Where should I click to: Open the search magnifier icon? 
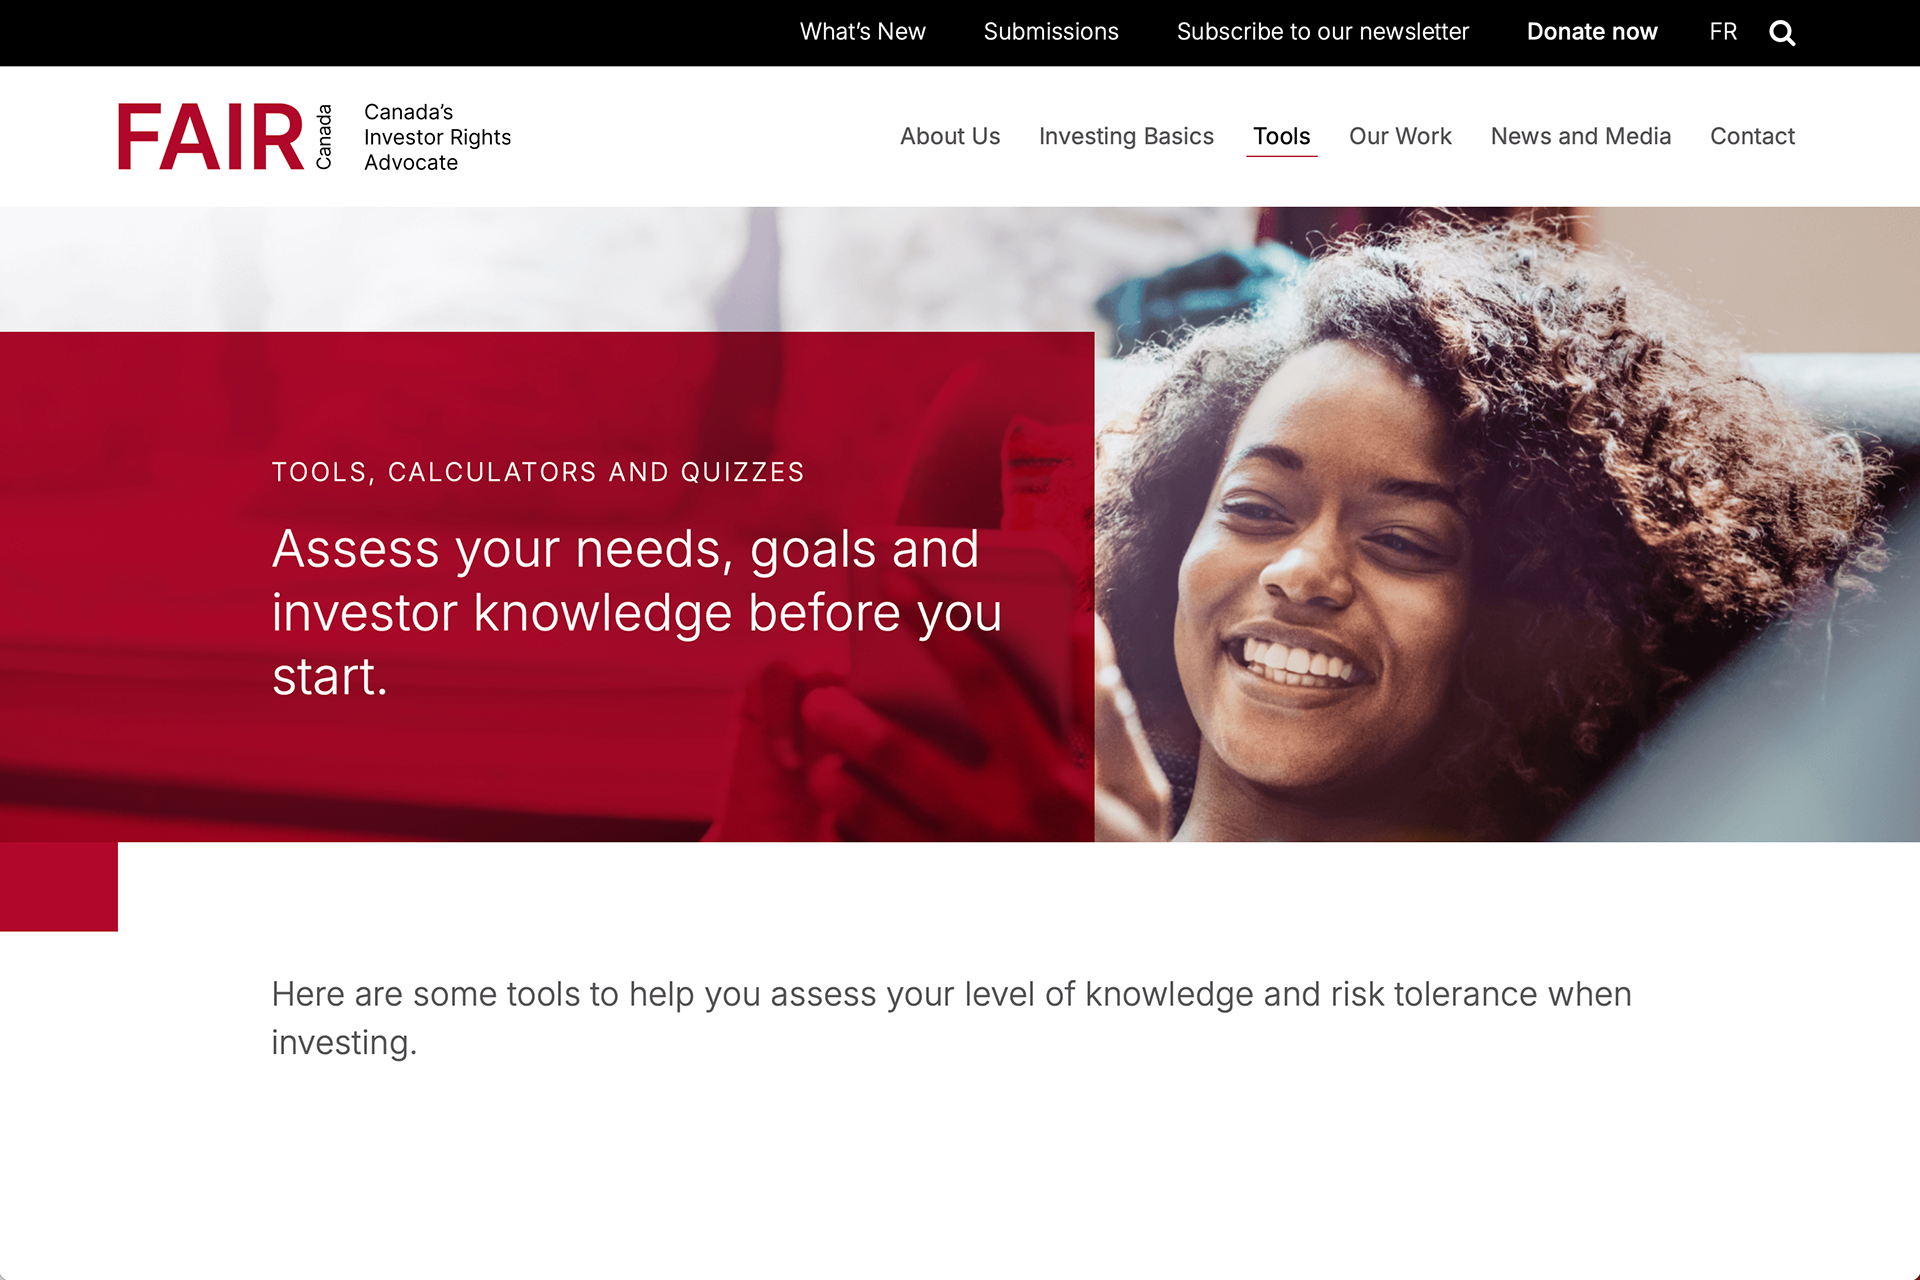[x=1782, y=33]
